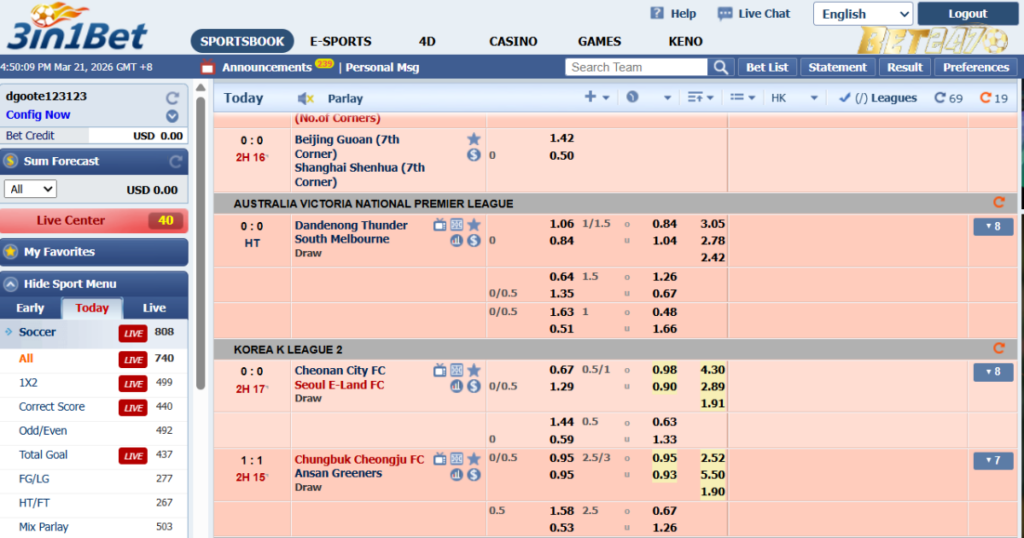Click the 3in1Bet logo
This screenshot has height=538, width=1024.
(x=76, y=27)
